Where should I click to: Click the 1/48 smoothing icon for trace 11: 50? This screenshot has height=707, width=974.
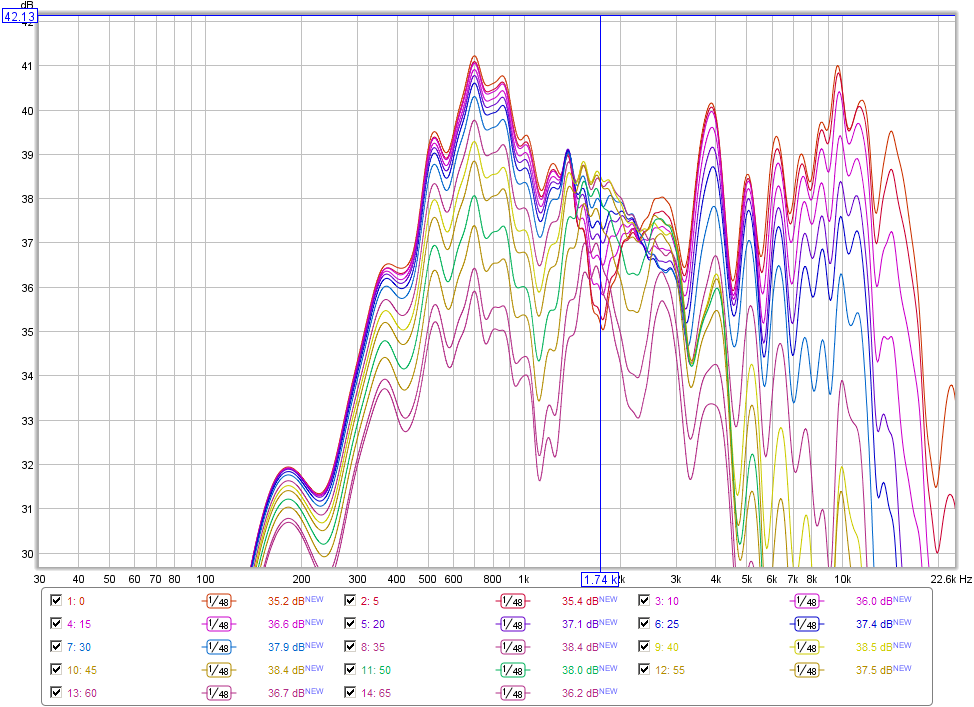512,670
